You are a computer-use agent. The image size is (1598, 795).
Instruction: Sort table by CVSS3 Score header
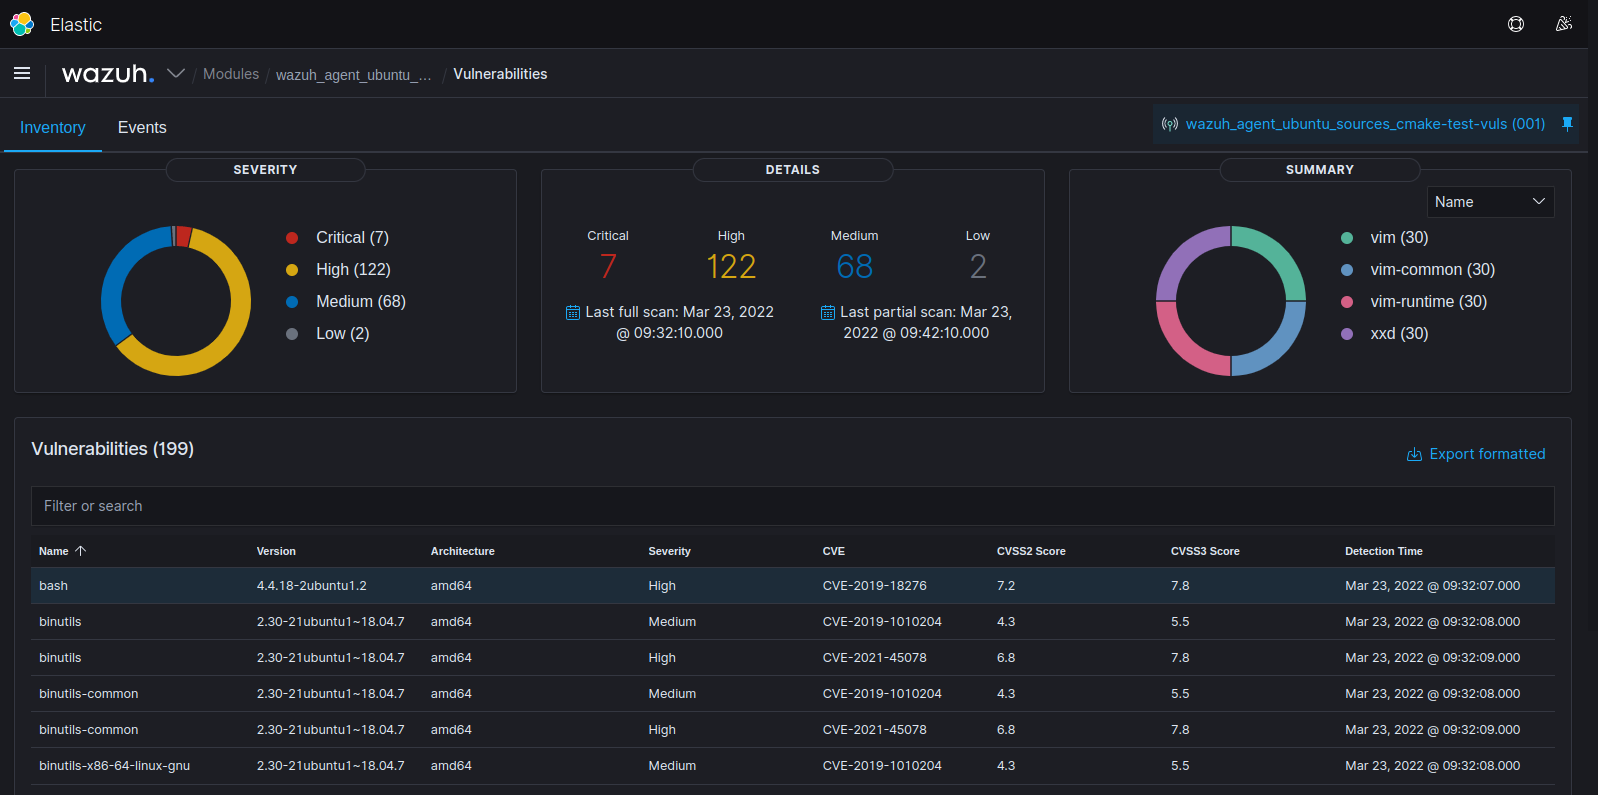tap(1205, 551)
